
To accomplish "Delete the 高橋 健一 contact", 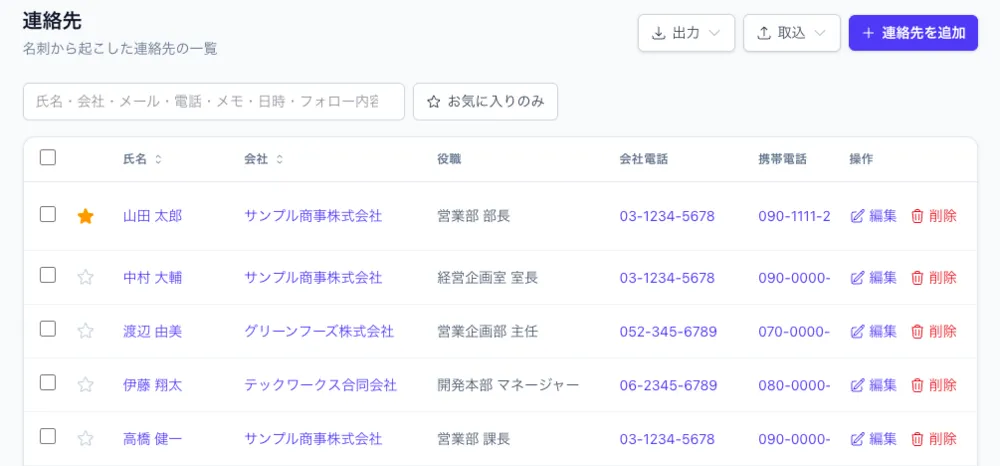I will tap(934, 439).
